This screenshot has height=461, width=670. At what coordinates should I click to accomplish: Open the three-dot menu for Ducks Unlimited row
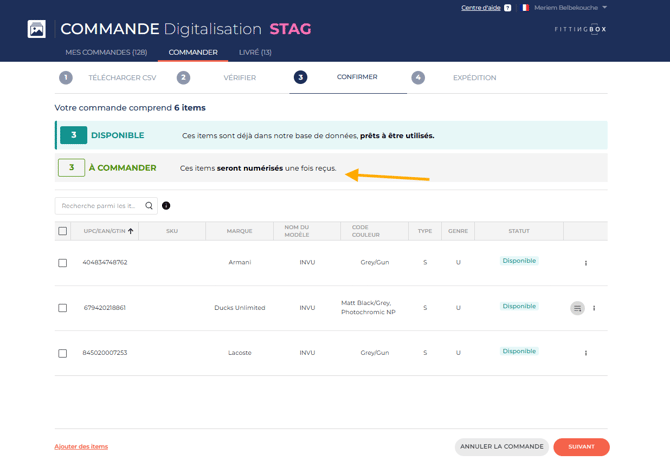[594, 308]
